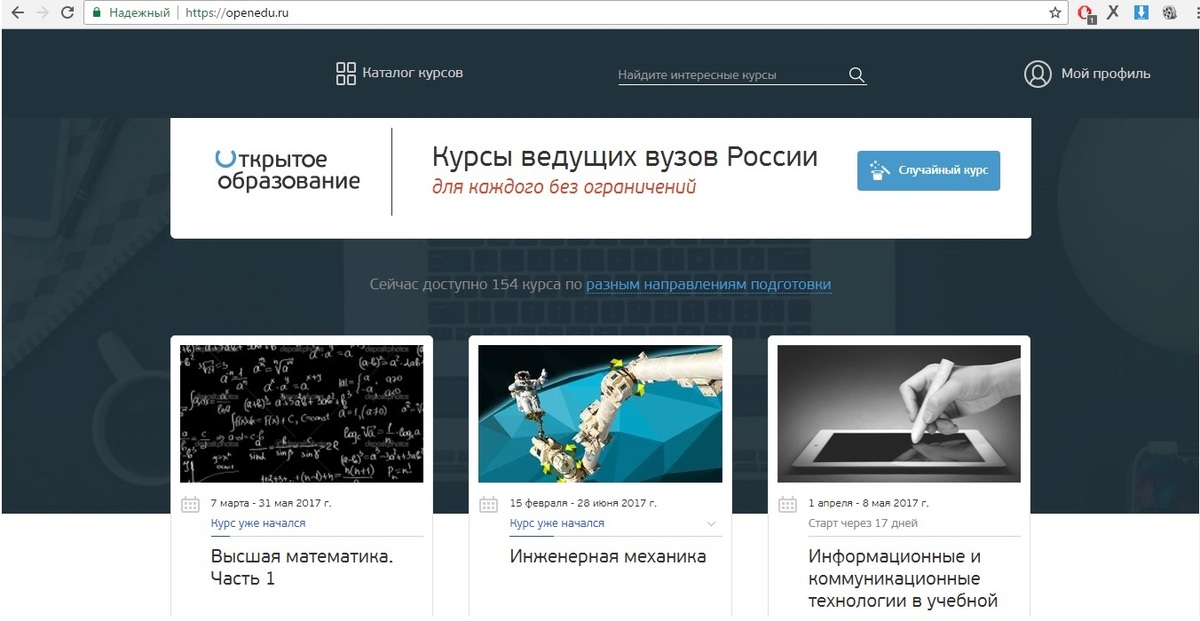Click the для каждого без ограничений tagline
The image size is (1200, 621).
point(564,187)
